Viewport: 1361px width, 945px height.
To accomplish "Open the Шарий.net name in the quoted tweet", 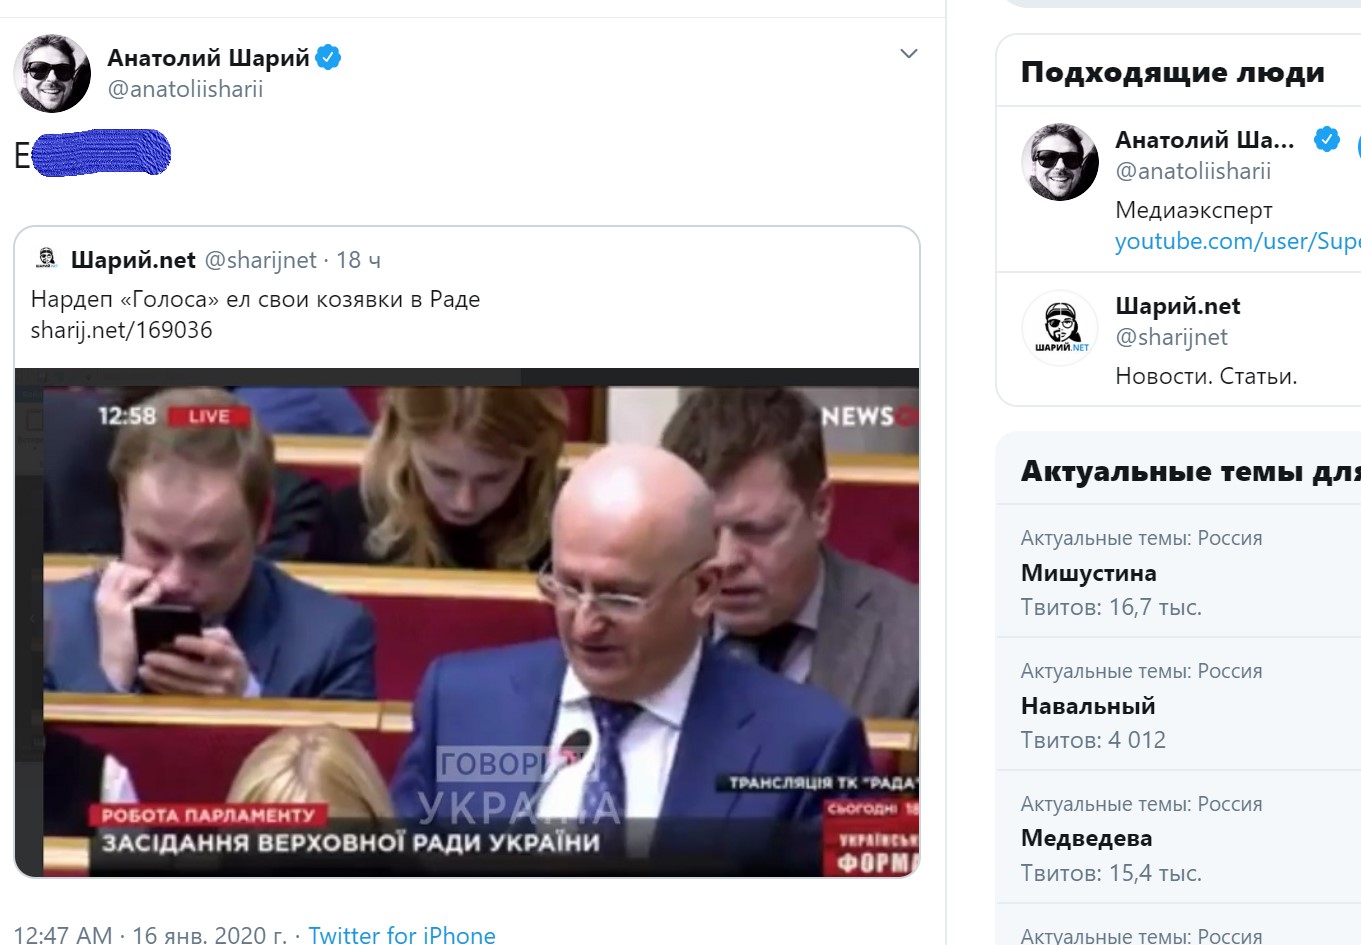I will pyautogui.click(x=133, y=260).
